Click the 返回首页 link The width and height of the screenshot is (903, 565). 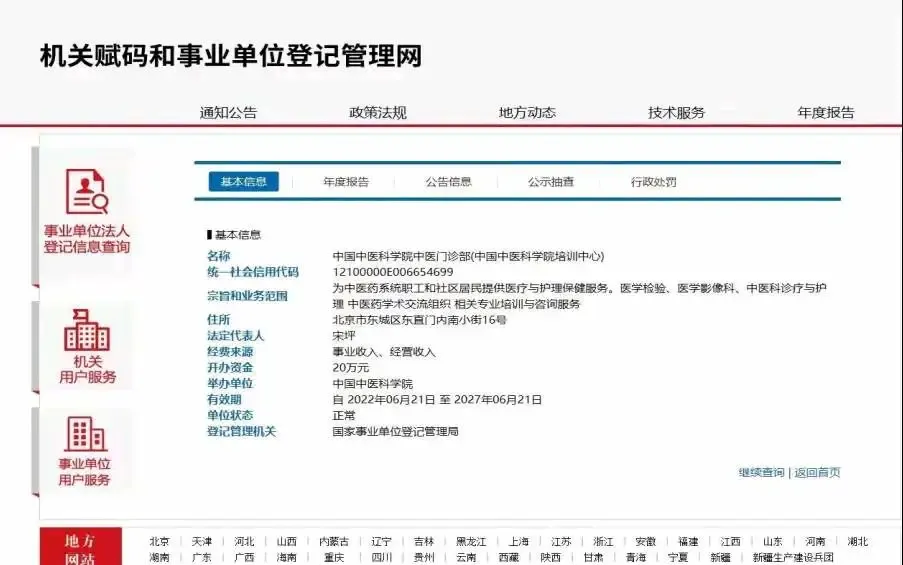[817, 472]
